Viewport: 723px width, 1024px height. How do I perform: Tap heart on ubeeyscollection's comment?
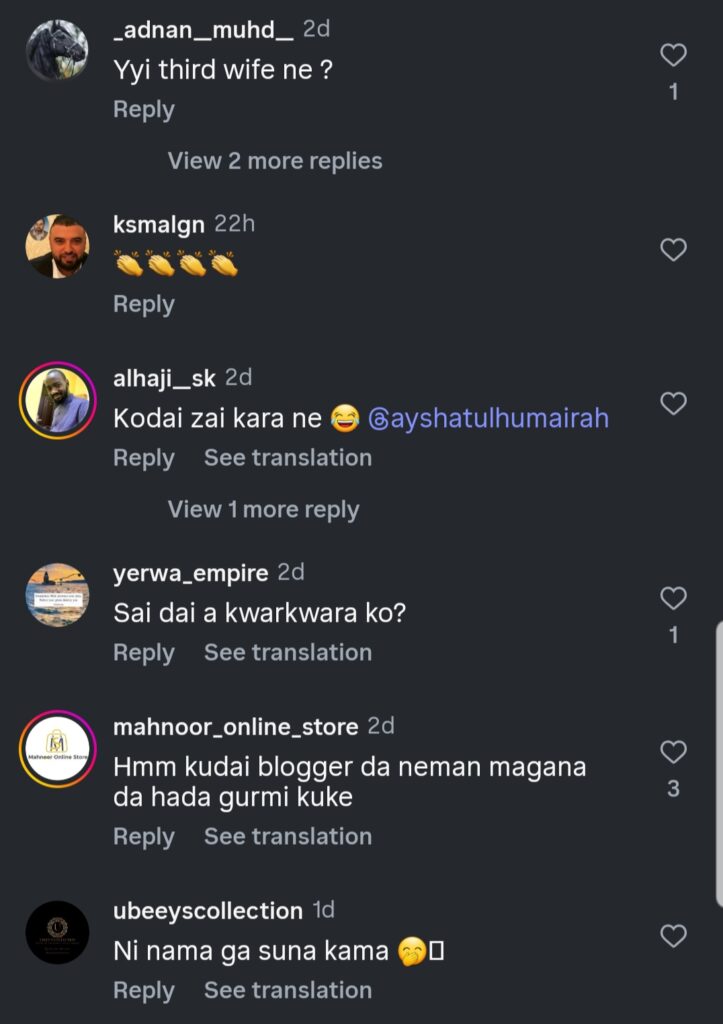click(x=674, y=936)
